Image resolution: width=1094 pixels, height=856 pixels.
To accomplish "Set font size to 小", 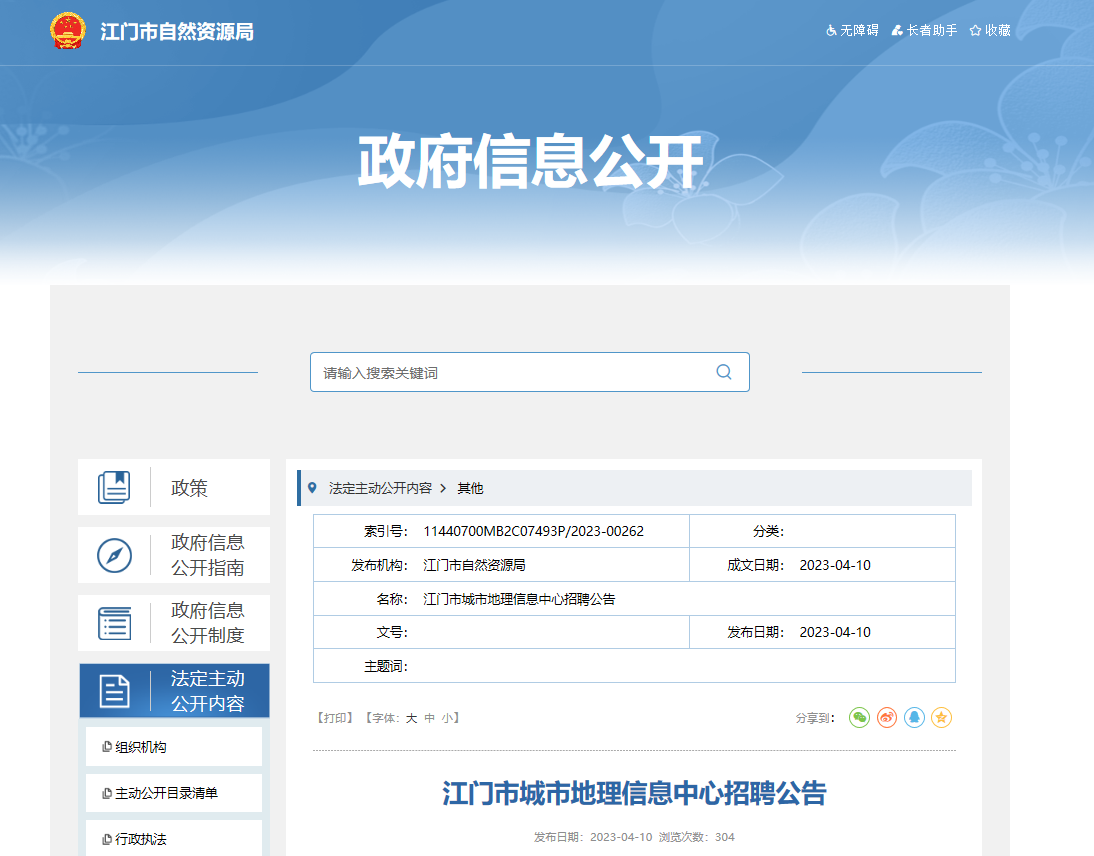I will 447,718.
